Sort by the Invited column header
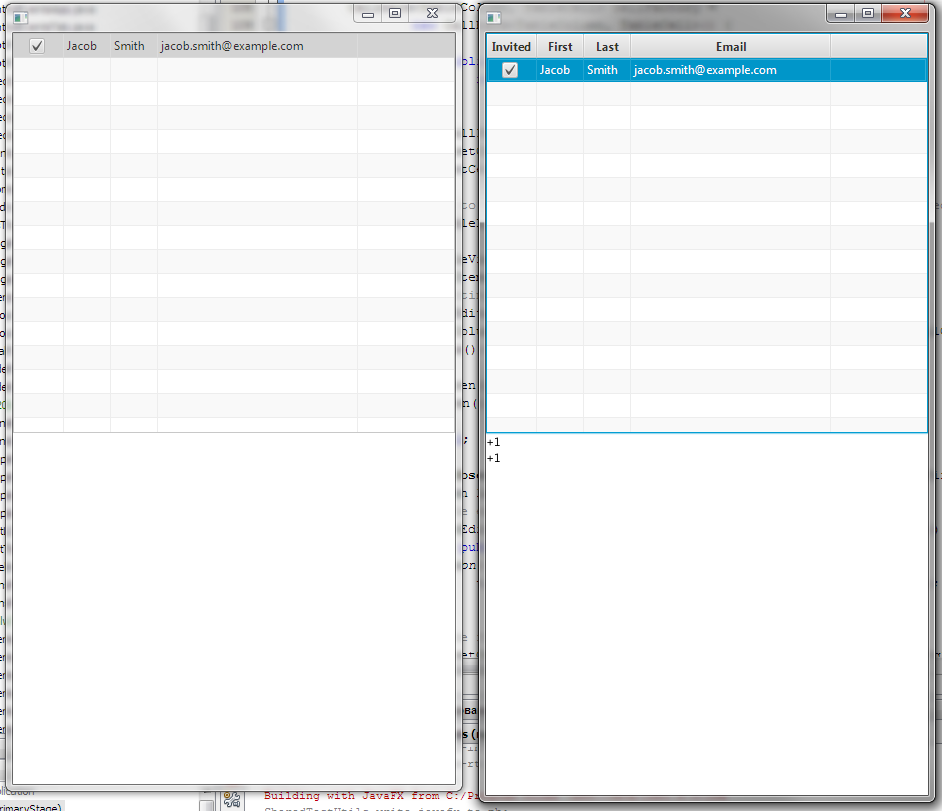 [x=511, y=47]
